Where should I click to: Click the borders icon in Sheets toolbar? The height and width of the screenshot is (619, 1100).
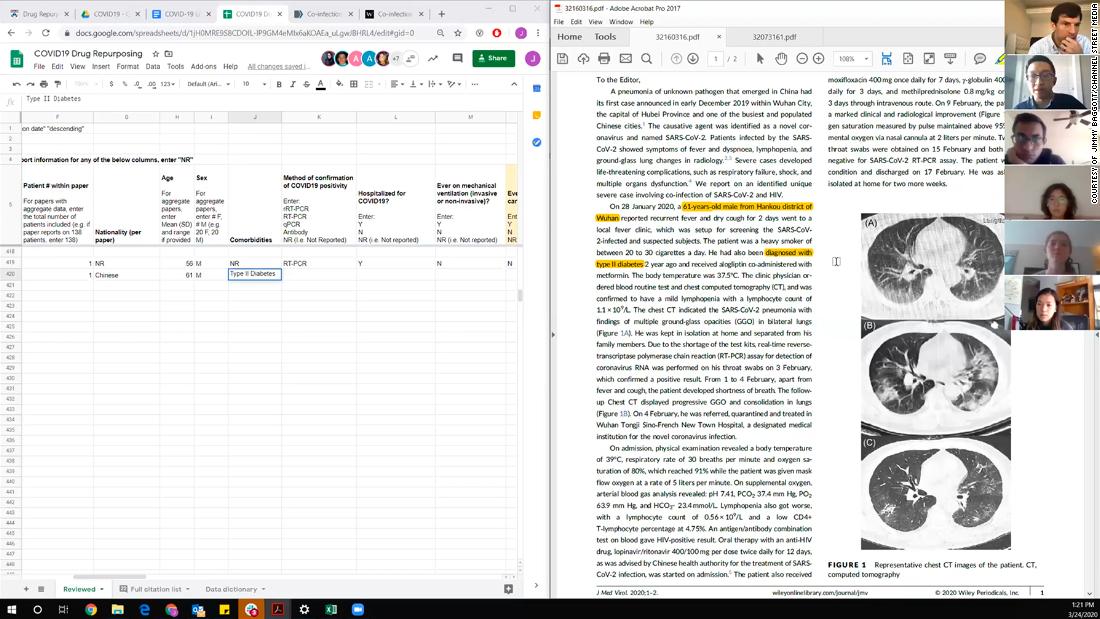pyautogui.click(x=353, y=84)
